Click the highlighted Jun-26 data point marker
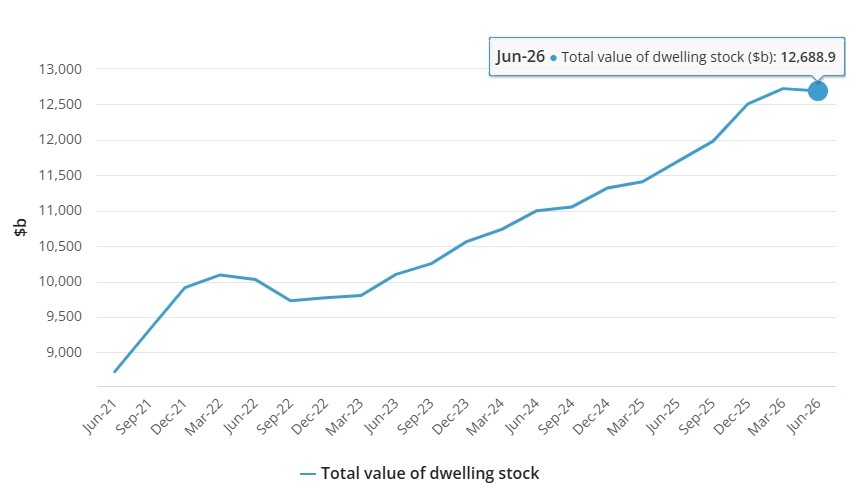 coord(817,91)
